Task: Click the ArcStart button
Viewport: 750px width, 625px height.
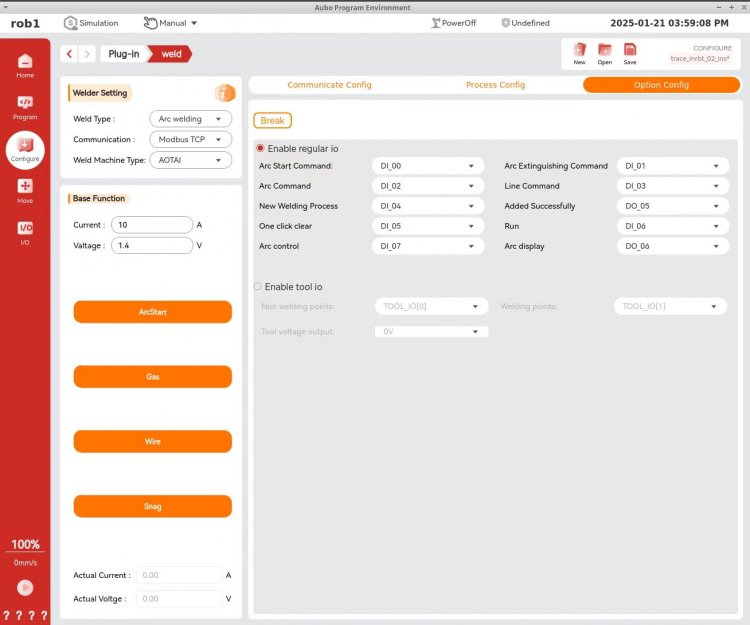Action: point(153,312)
